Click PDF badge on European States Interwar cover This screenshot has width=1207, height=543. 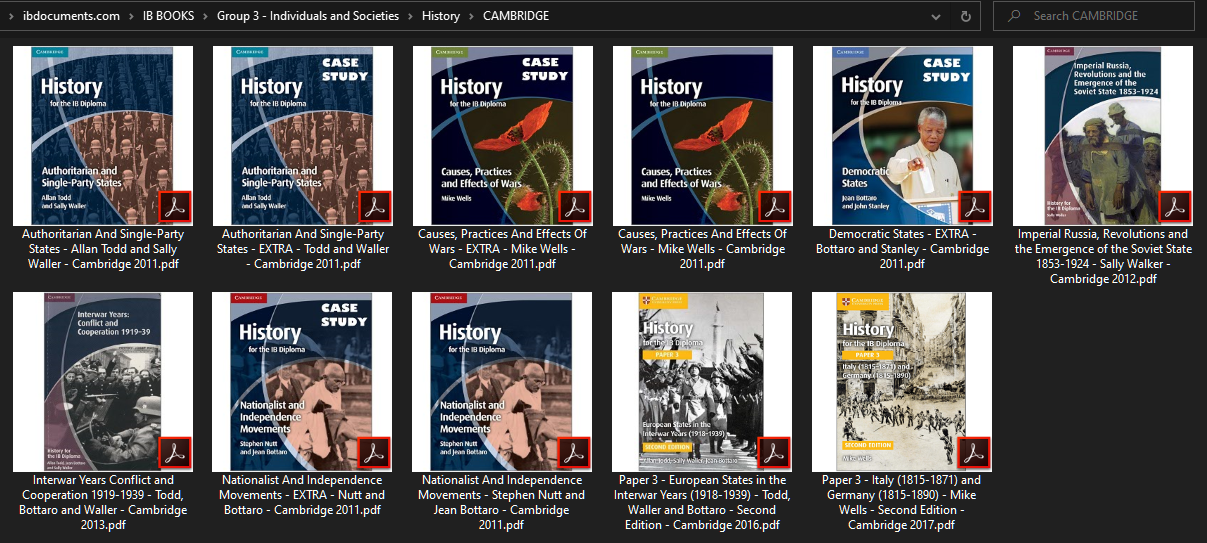pos(774,453)
